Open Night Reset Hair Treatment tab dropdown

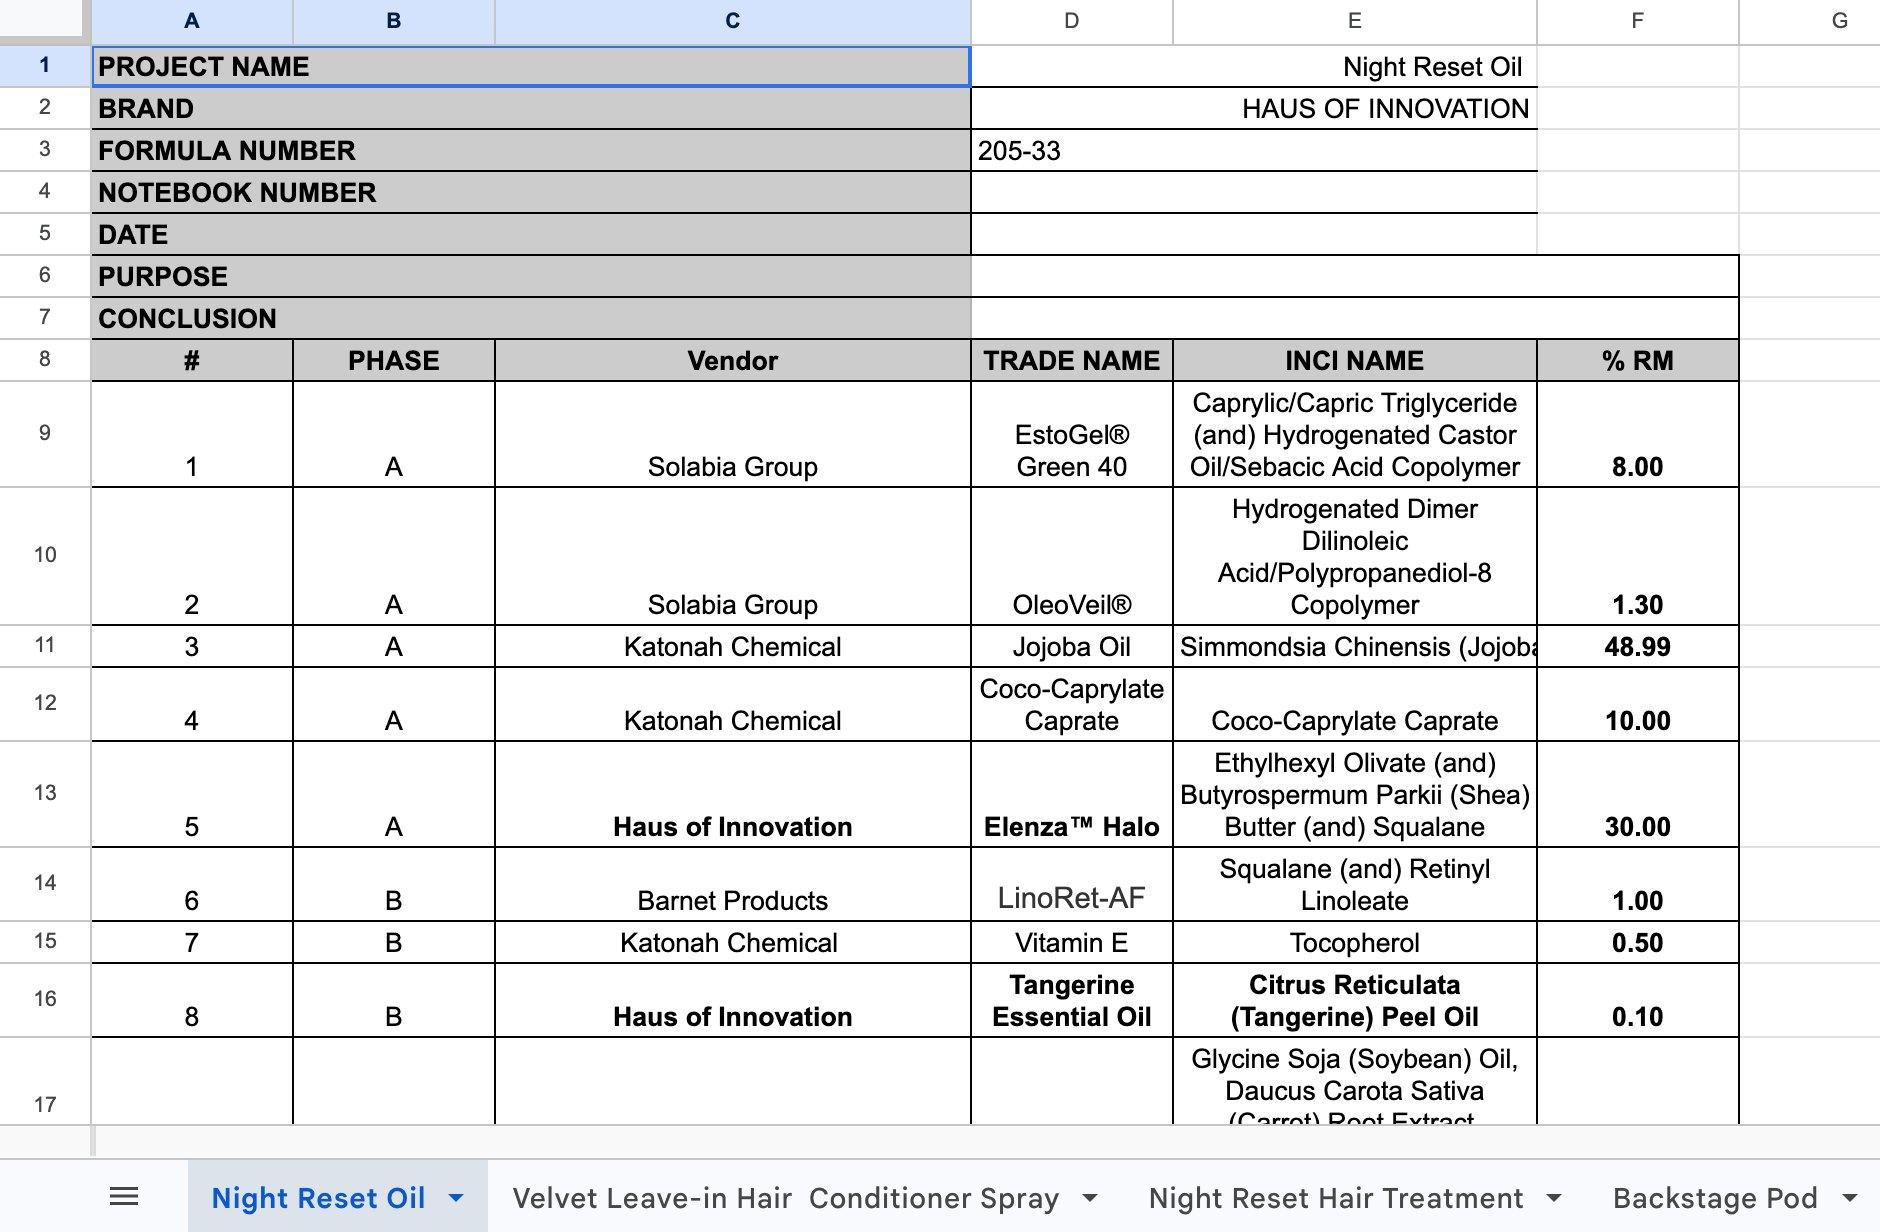click(1554, 1198)
